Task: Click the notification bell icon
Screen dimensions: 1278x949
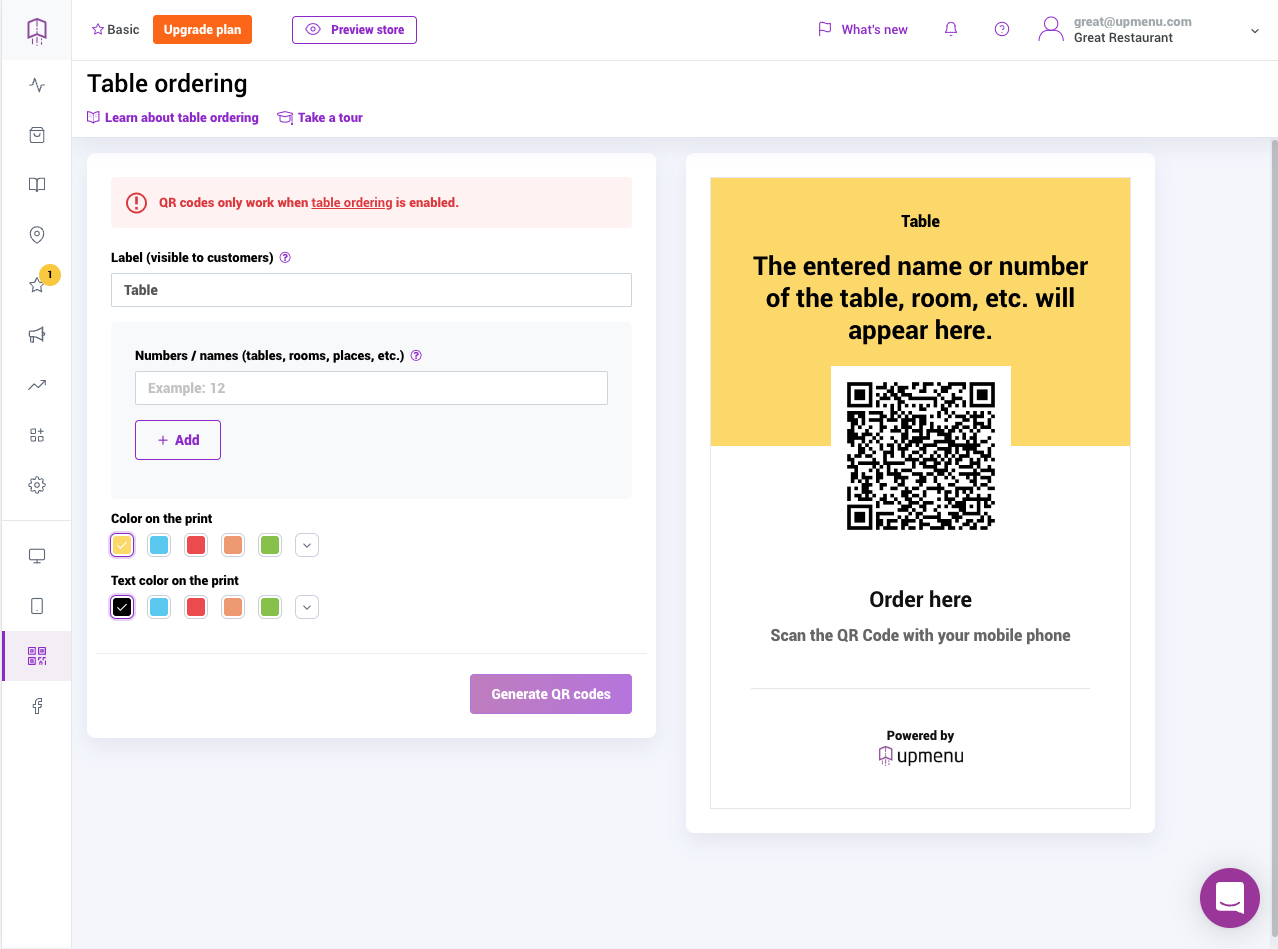Action: tap(951, 29)
